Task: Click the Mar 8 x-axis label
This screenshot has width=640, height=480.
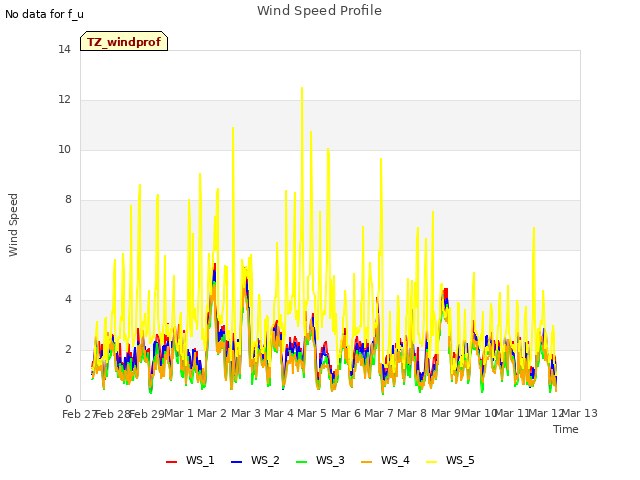Action: click(x=412, y=413)
